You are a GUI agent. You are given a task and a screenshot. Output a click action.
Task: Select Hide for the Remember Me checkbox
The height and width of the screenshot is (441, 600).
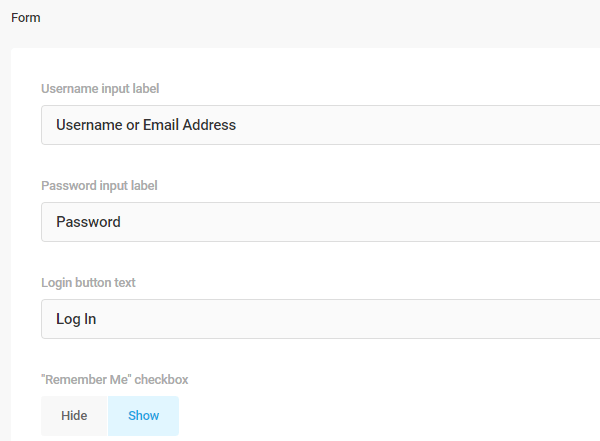74,416
